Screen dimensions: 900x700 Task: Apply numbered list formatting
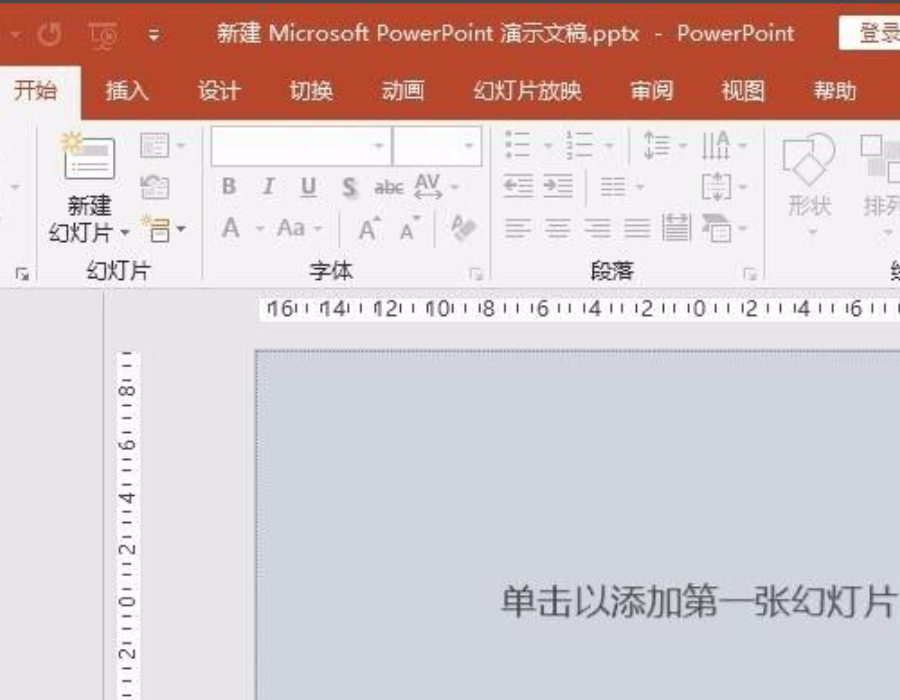tap(579, 145)
